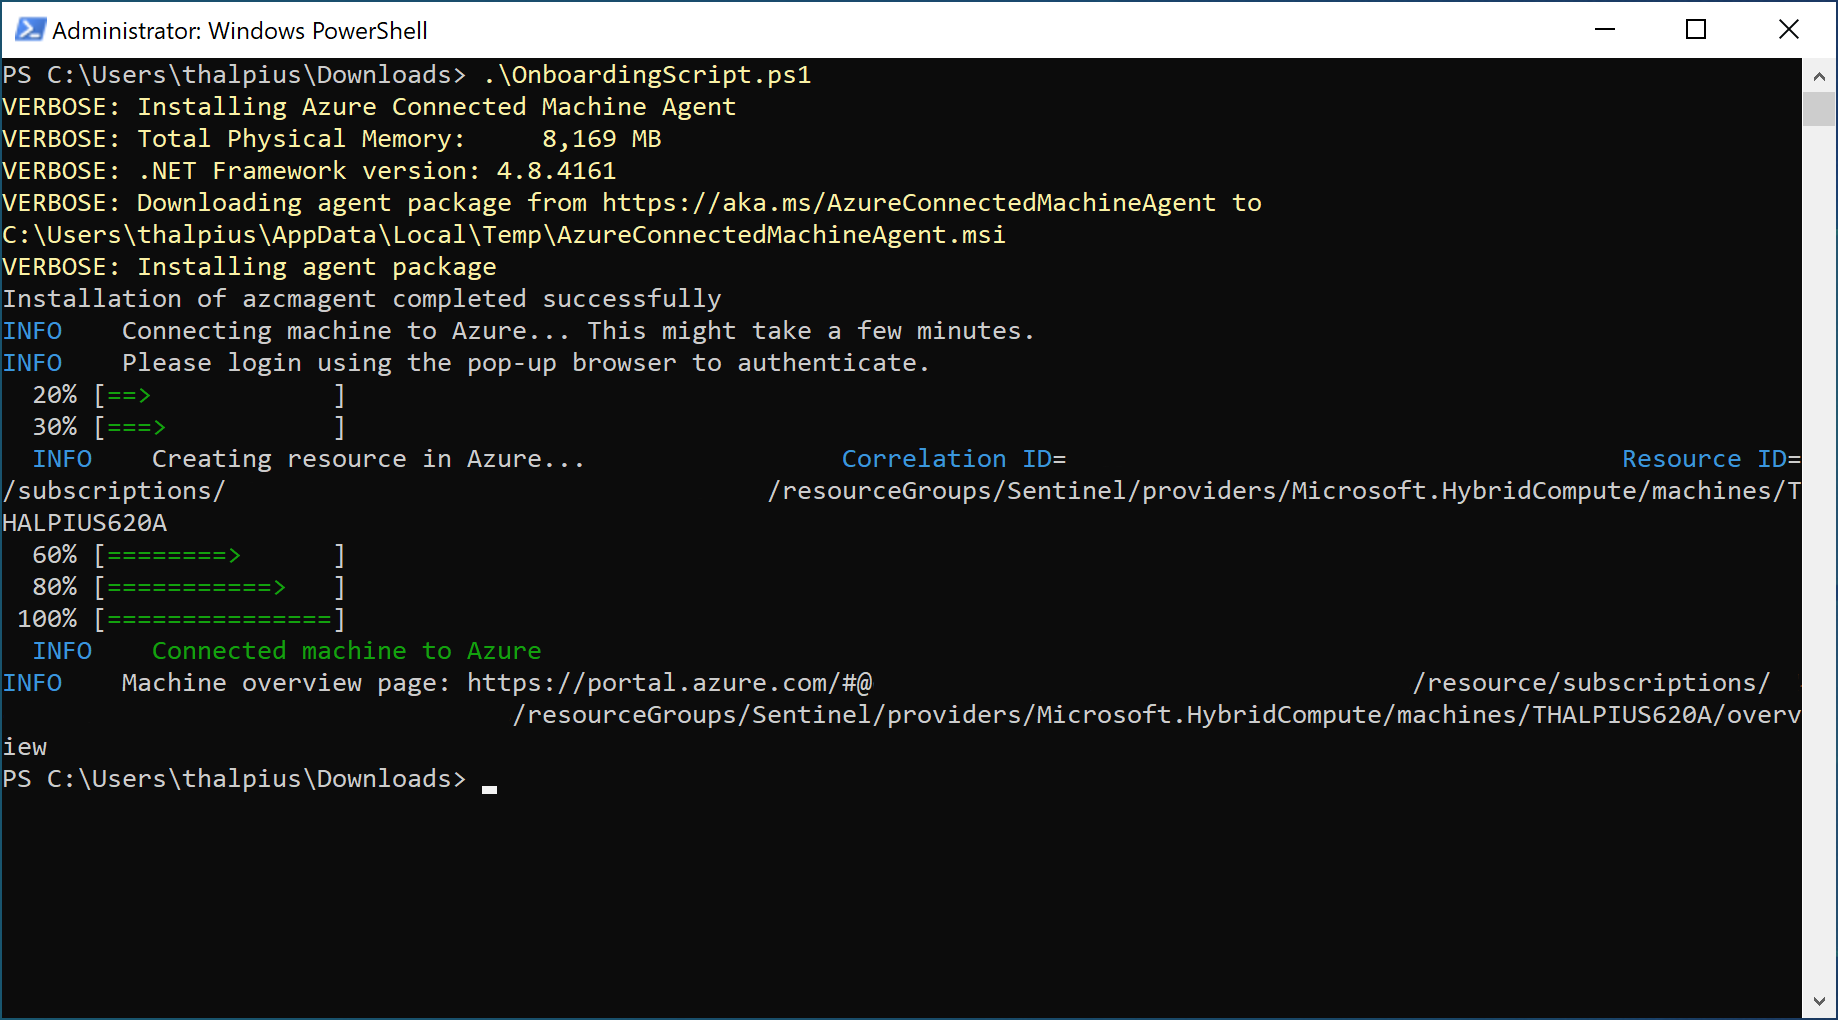Click the scrollbar up arrow
Viewport: 1838px width, 1020px height.
[1819, 76]
